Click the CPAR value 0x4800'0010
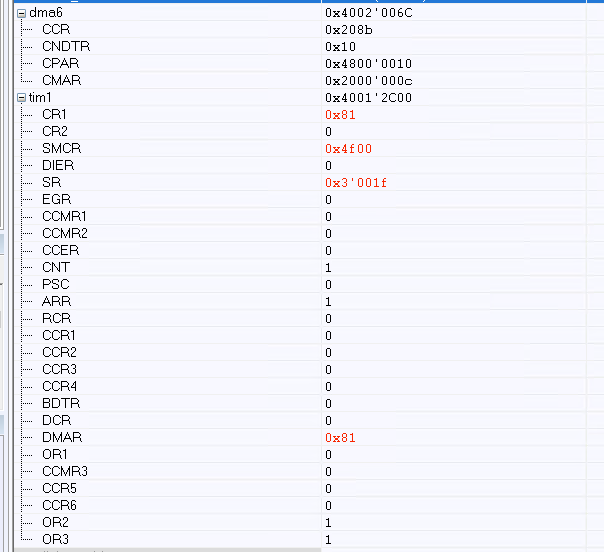Screen dimensions: 604x552 point(369,64)
